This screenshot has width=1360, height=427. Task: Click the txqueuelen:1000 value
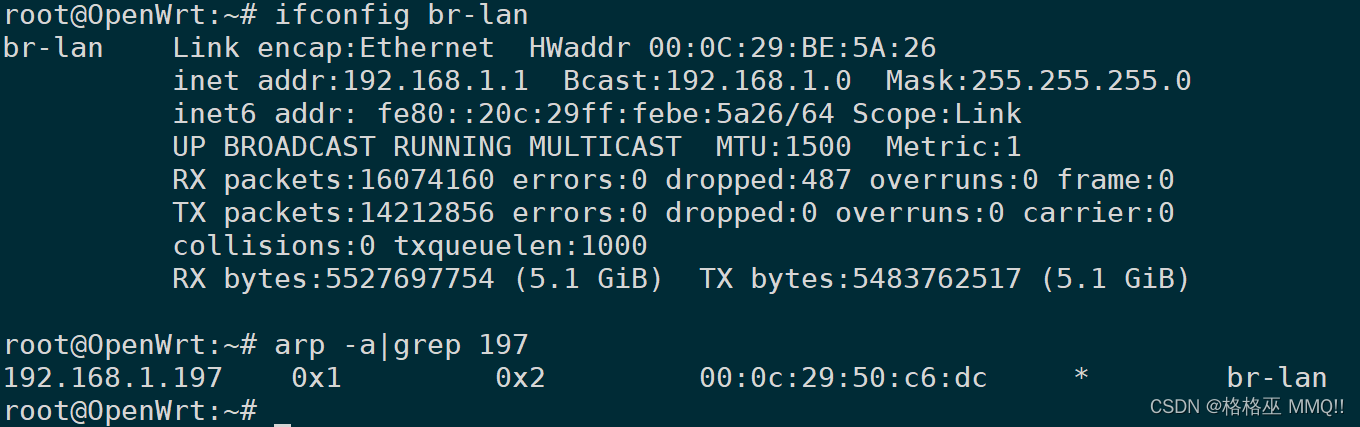(x=520, y=246)
